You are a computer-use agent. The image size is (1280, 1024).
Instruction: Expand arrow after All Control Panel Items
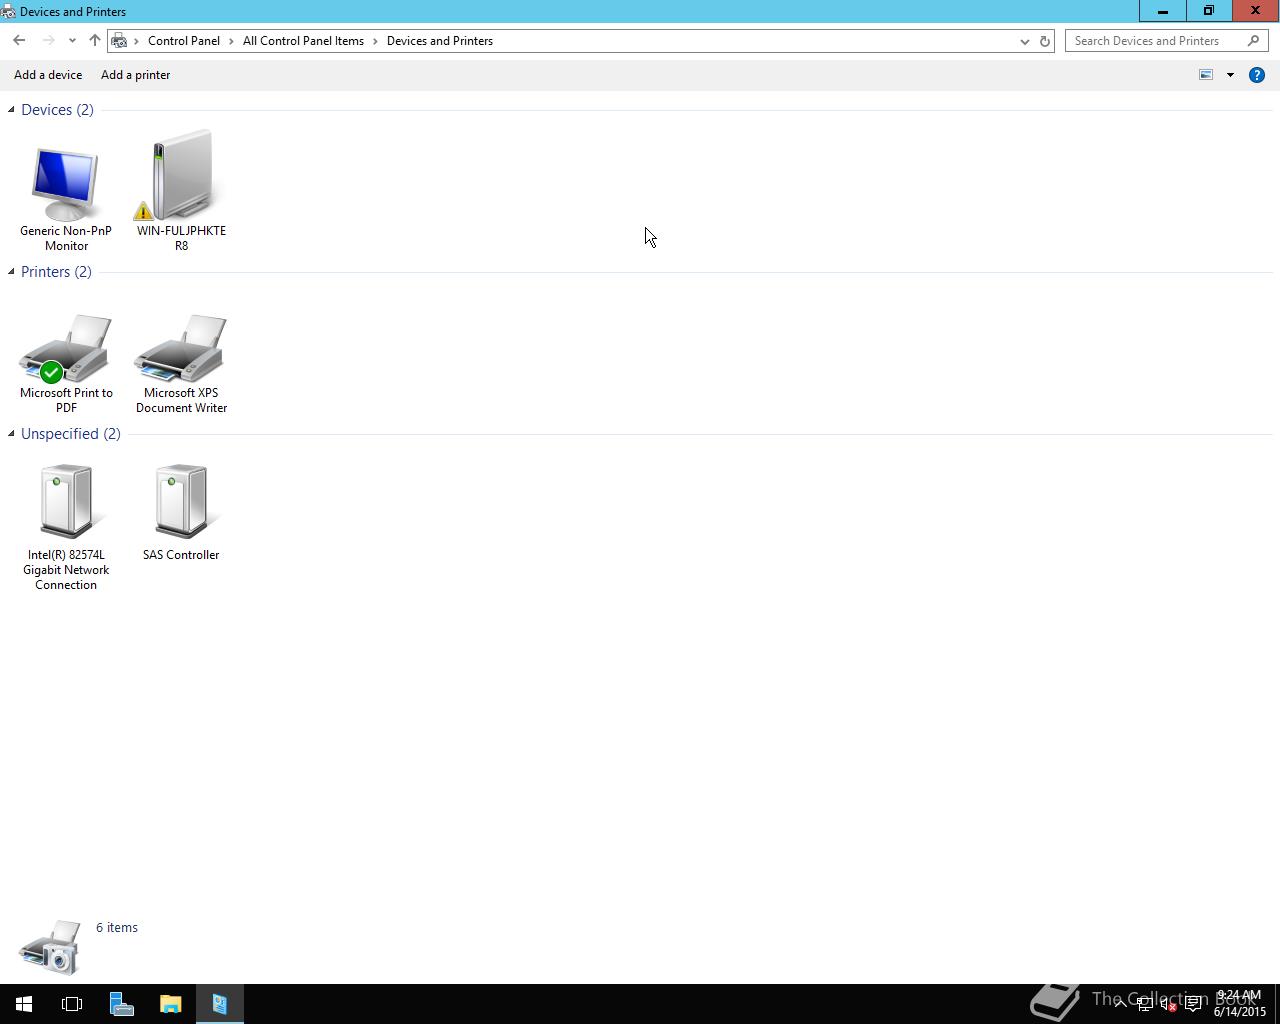[x=376, y=41]
